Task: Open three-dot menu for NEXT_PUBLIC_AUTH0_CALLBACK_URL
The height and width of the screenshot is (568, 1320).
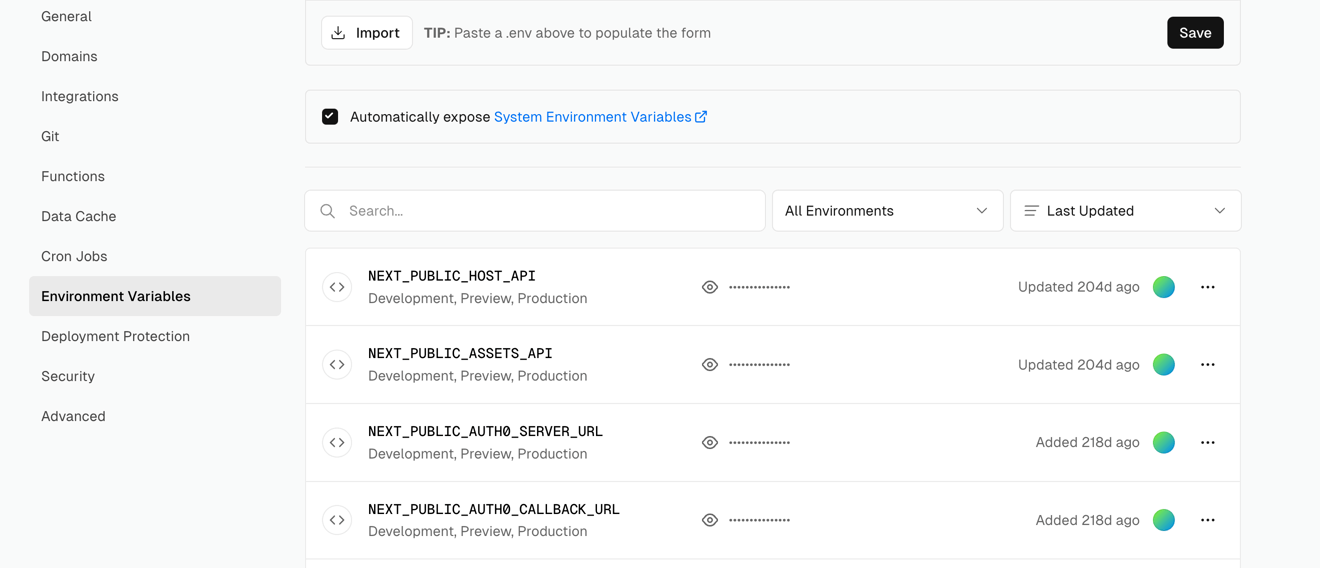Action: tap(1207, 520)
